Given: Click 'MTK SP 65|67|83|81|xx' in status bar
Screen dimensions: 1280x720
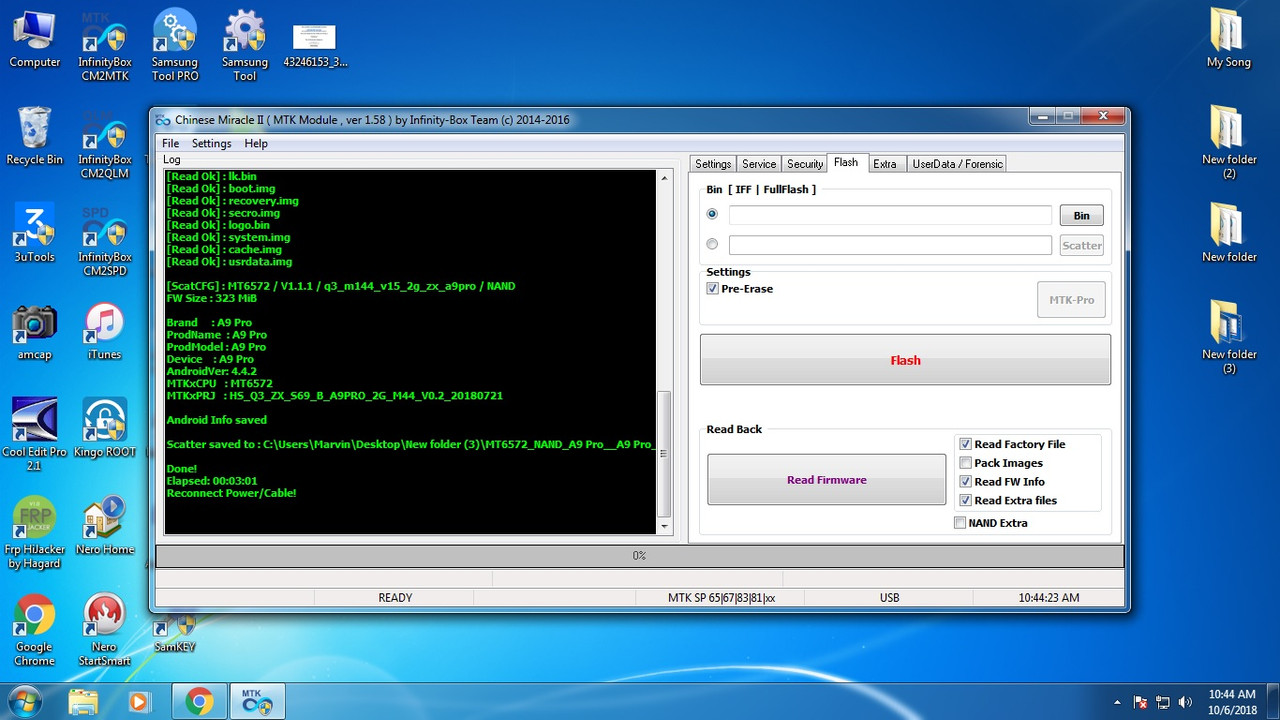Looking at the screenshot, I should pyautogui.click(x=721, y=598).
